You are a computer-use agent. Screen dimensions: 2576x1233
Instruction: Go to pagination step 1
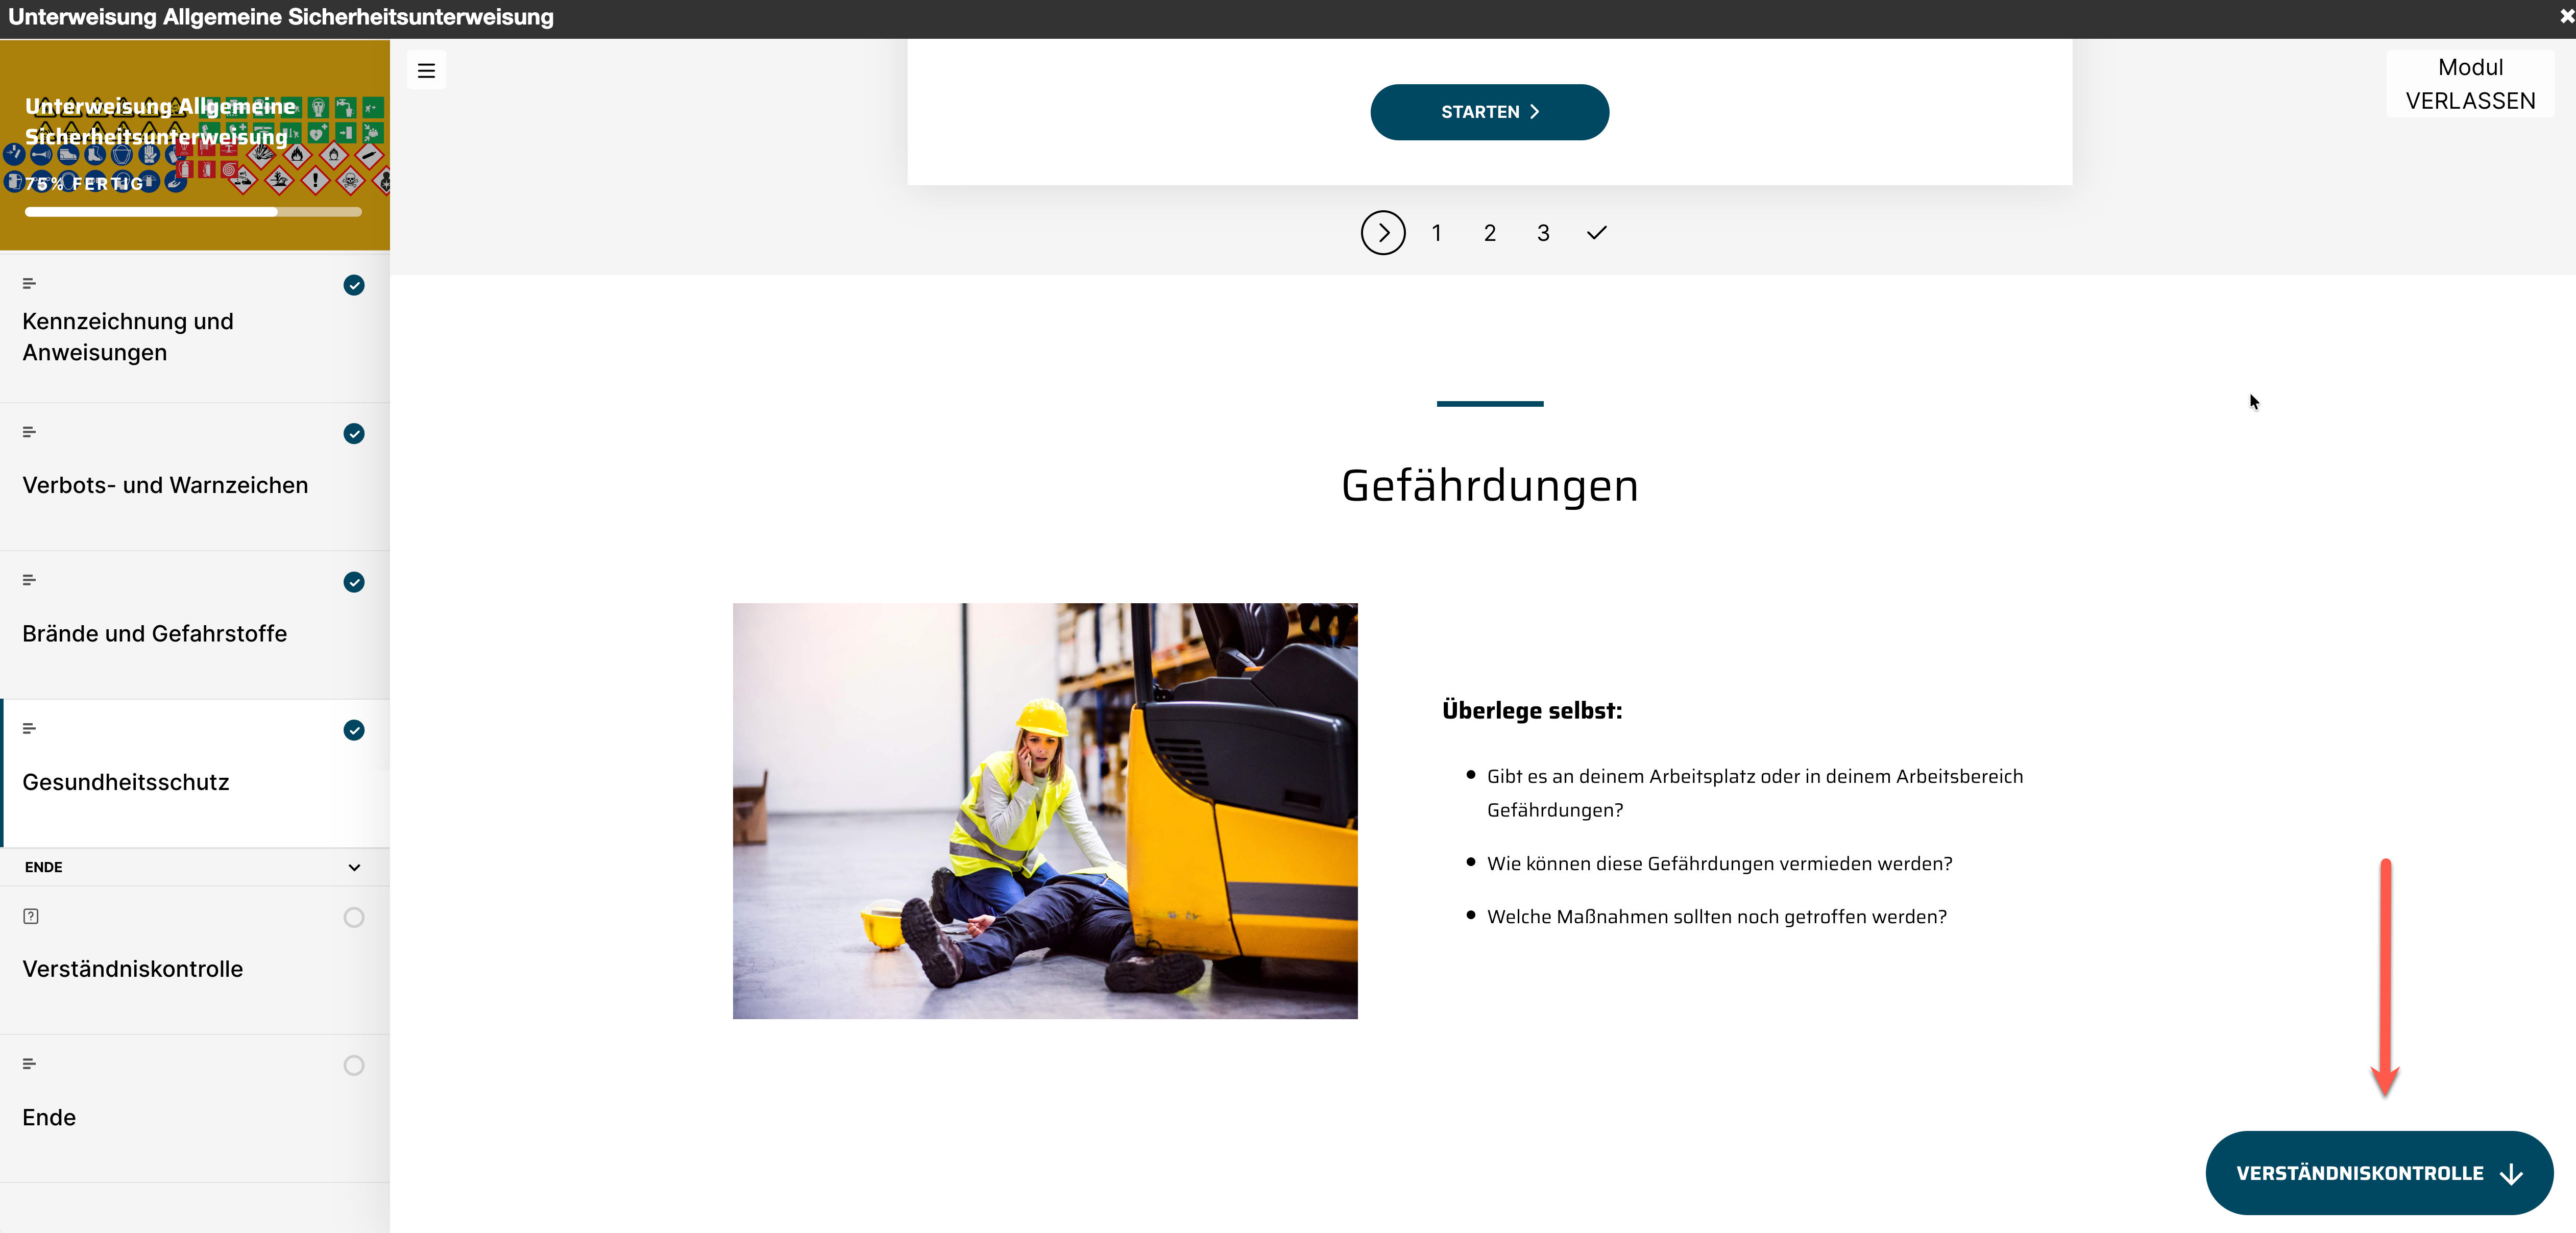[x=1436, y=233]
